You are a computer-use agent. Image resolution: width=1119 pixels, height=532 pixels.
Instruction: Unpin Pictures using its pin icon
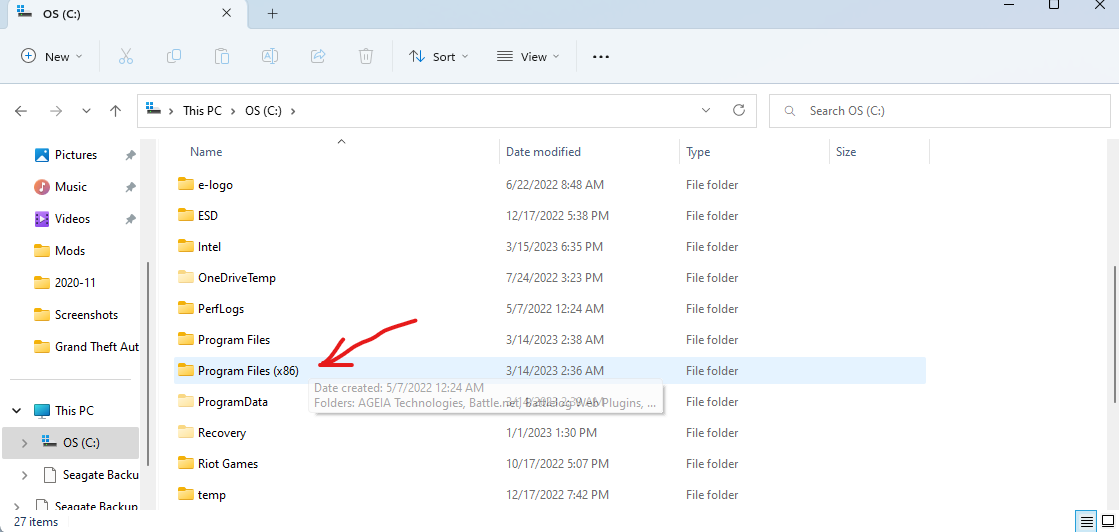130,155
